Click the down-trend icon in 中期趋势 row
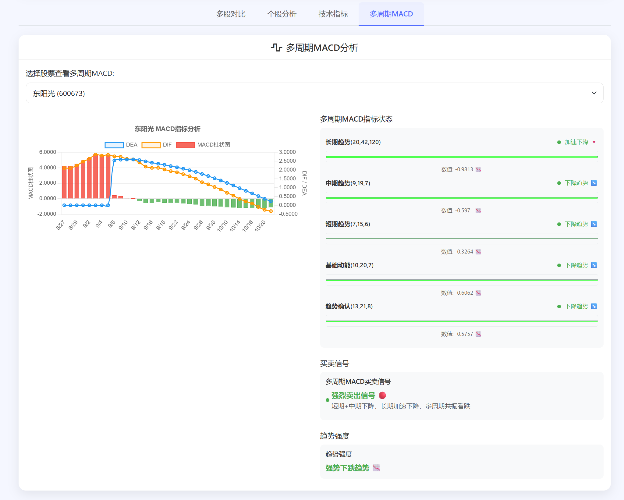 [594, 184]
